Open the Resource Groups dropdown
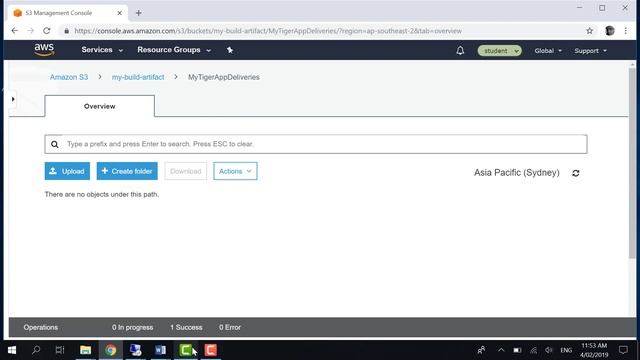 pyautogui.click(x=174, y=50)
